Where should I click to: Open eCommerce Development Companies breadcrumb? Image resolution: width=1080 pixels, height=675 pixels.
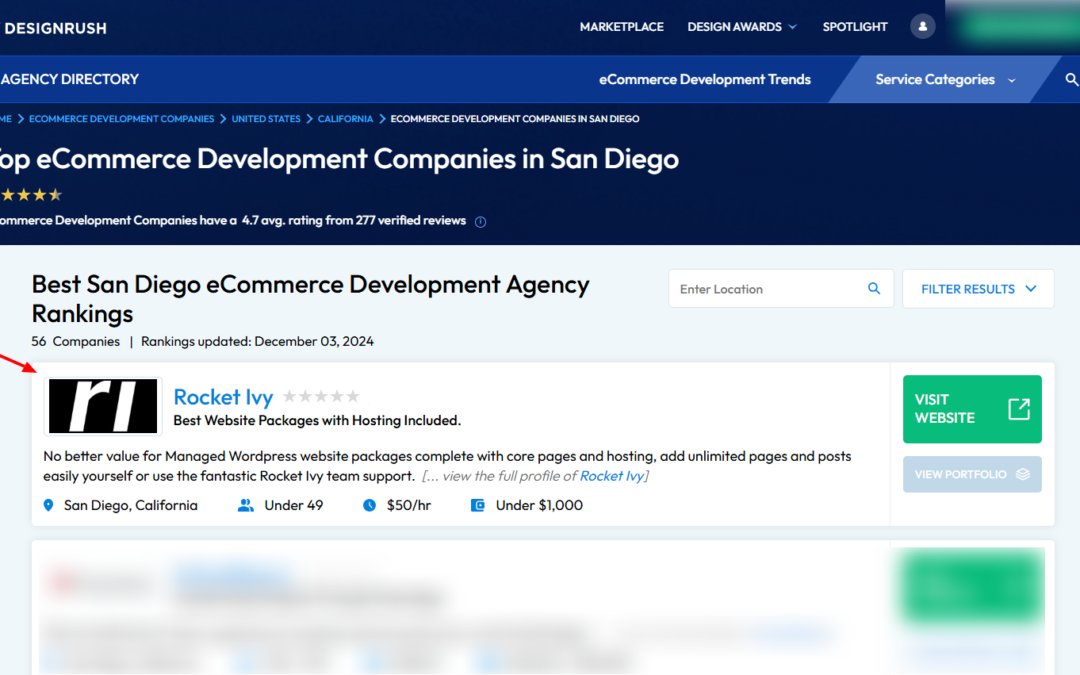click(121, 118)
